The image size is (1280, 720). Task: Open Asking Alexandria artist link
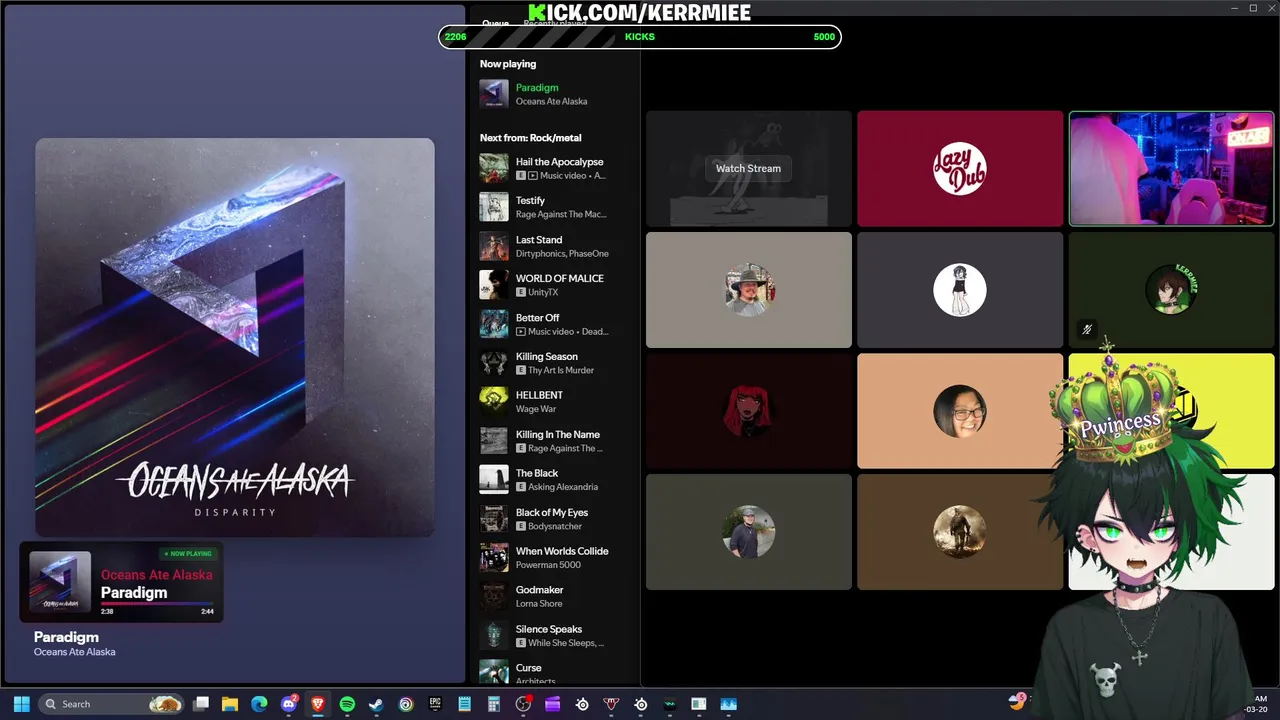pos(563,487)
